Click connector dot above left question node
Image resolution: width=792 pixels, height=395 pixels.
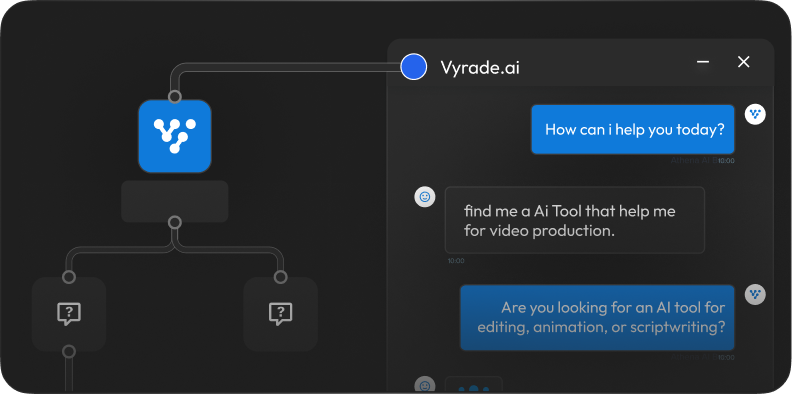69,277
